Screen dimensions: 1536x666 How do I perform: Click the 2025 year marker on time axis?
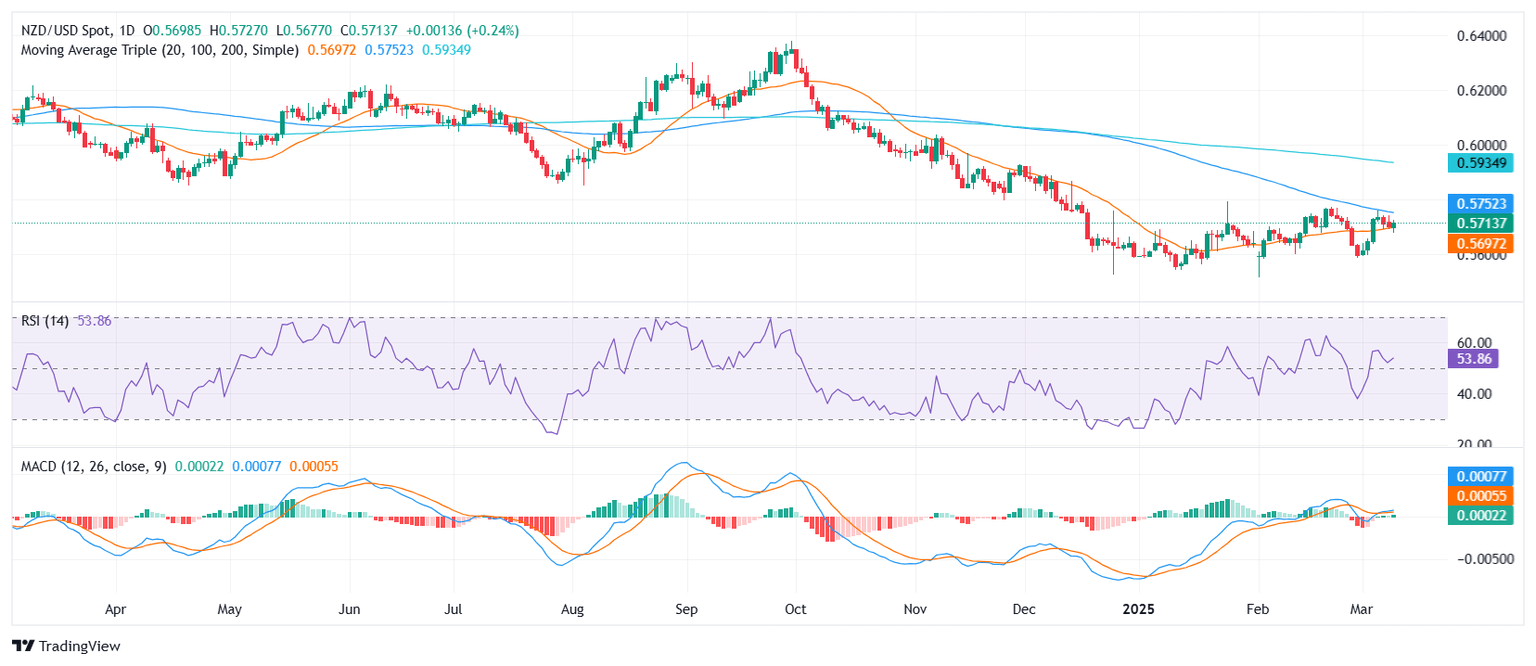point(1138,607)
